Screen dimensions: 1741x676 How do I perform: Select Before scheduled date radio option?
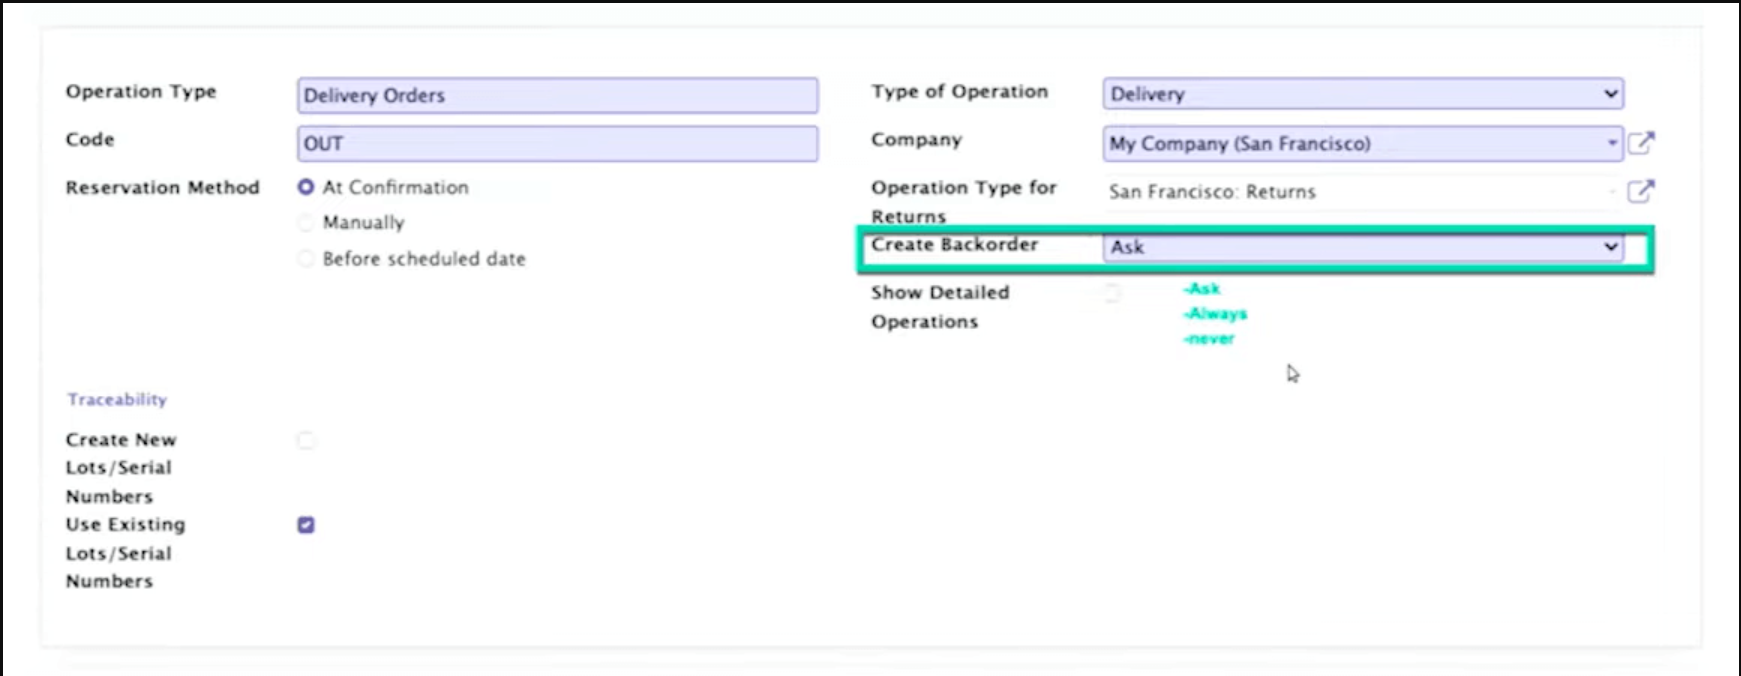(306, 259)
